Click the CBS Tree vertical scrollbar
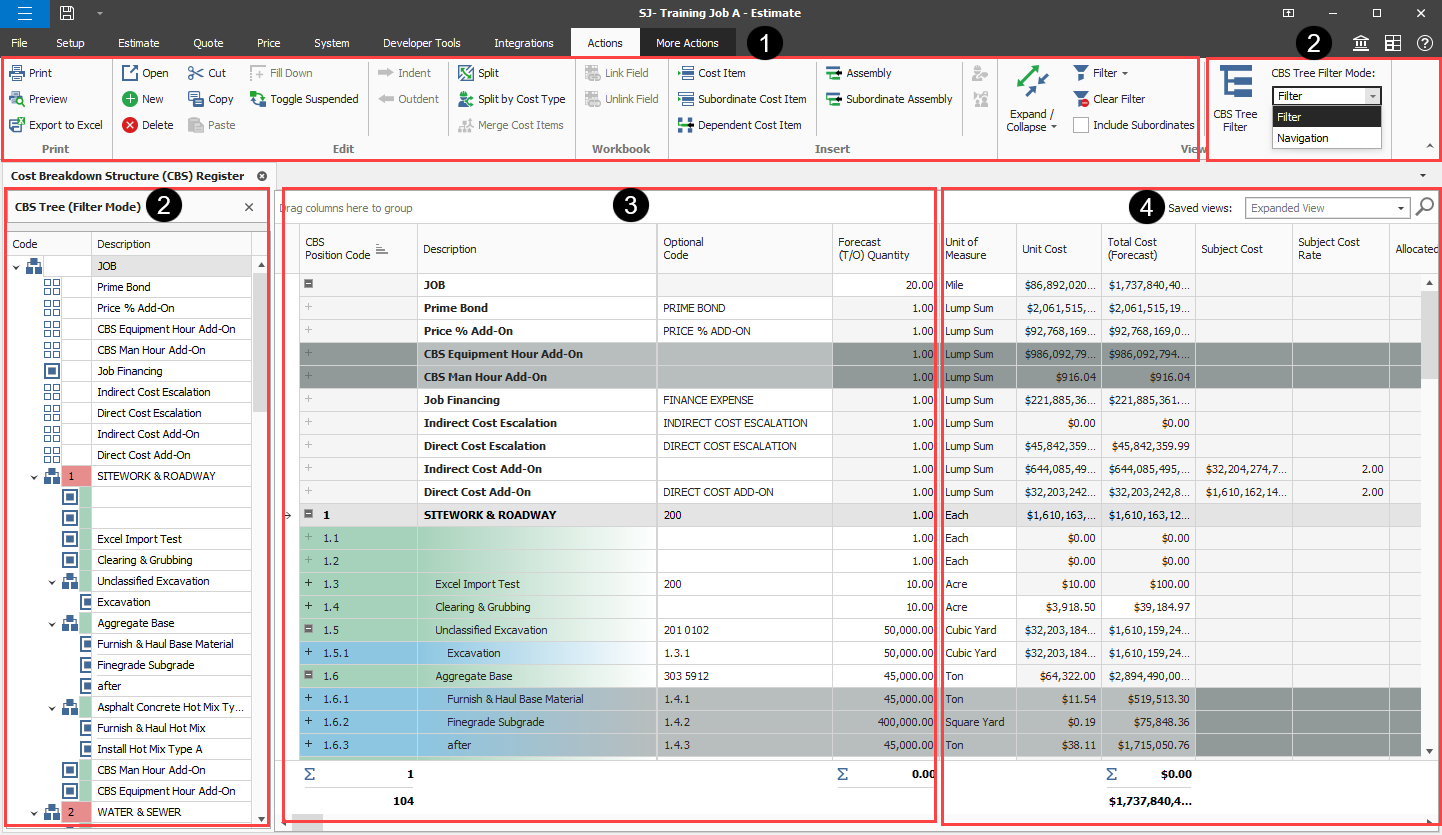This screenshot has height=835, width=1442. point(261,340)
